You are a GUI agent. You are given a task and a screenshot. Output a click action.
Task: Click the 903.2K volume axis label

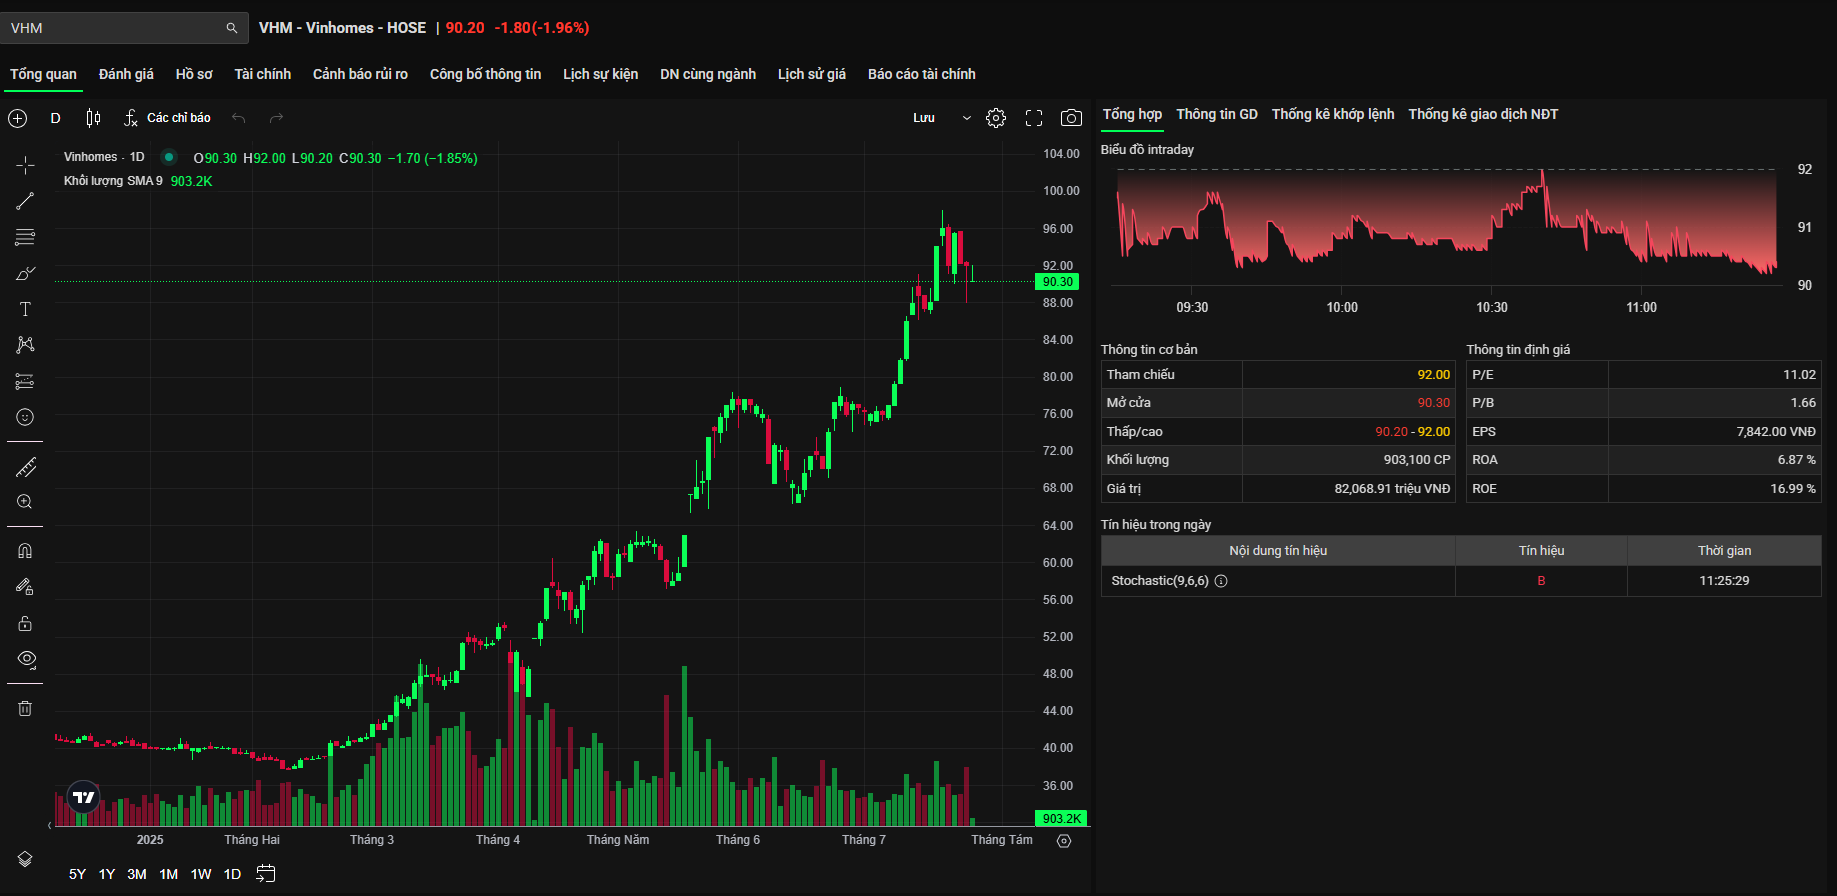point(1061,818)
